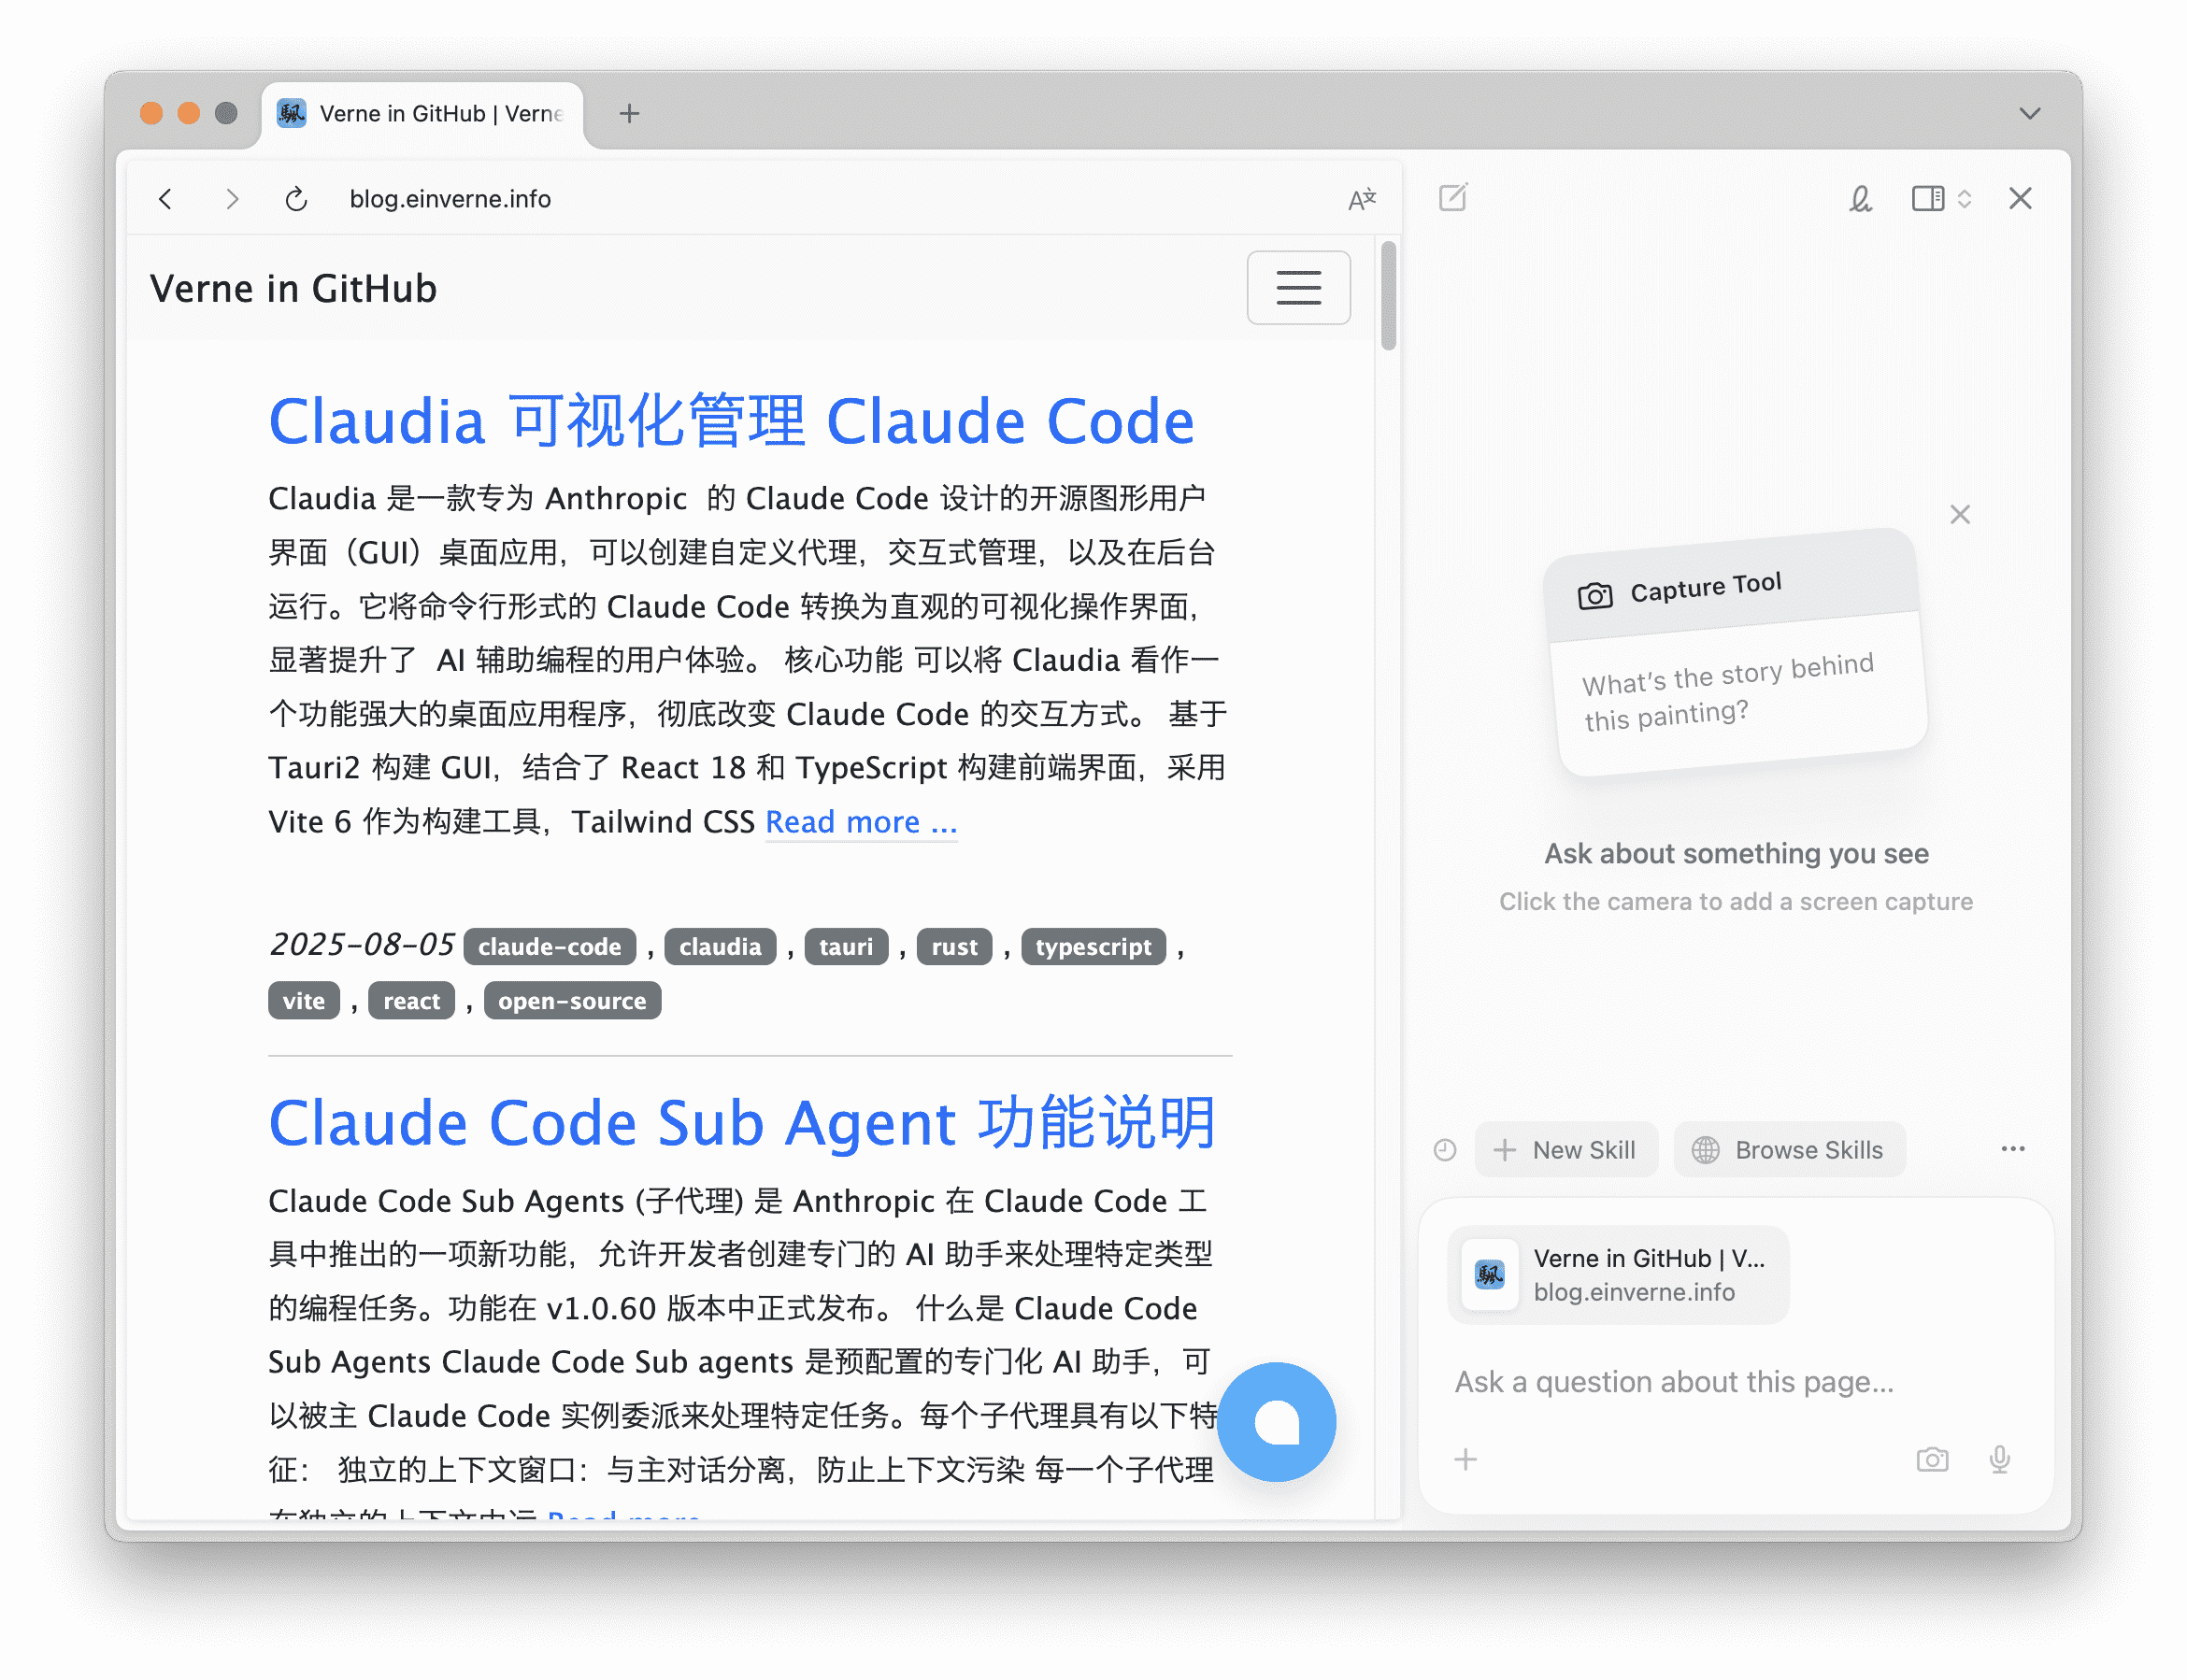The image size is (2187, 1680).
Task: Close the assistant sidebar panel
Action: 2020,198
